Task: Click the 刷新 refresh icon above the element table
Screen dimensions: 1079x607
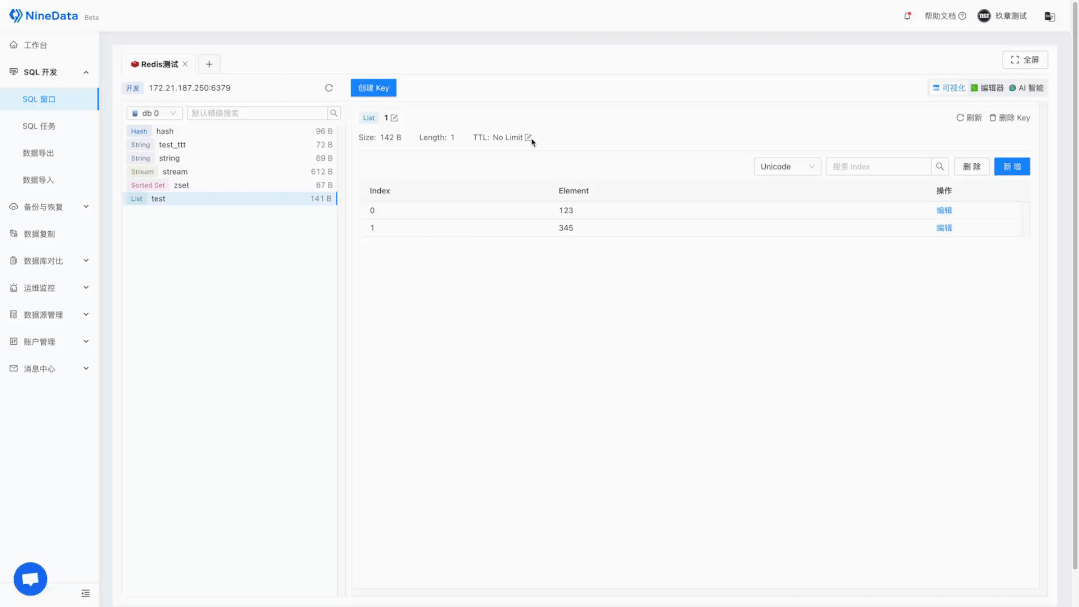Action: [x=960, y=117]
